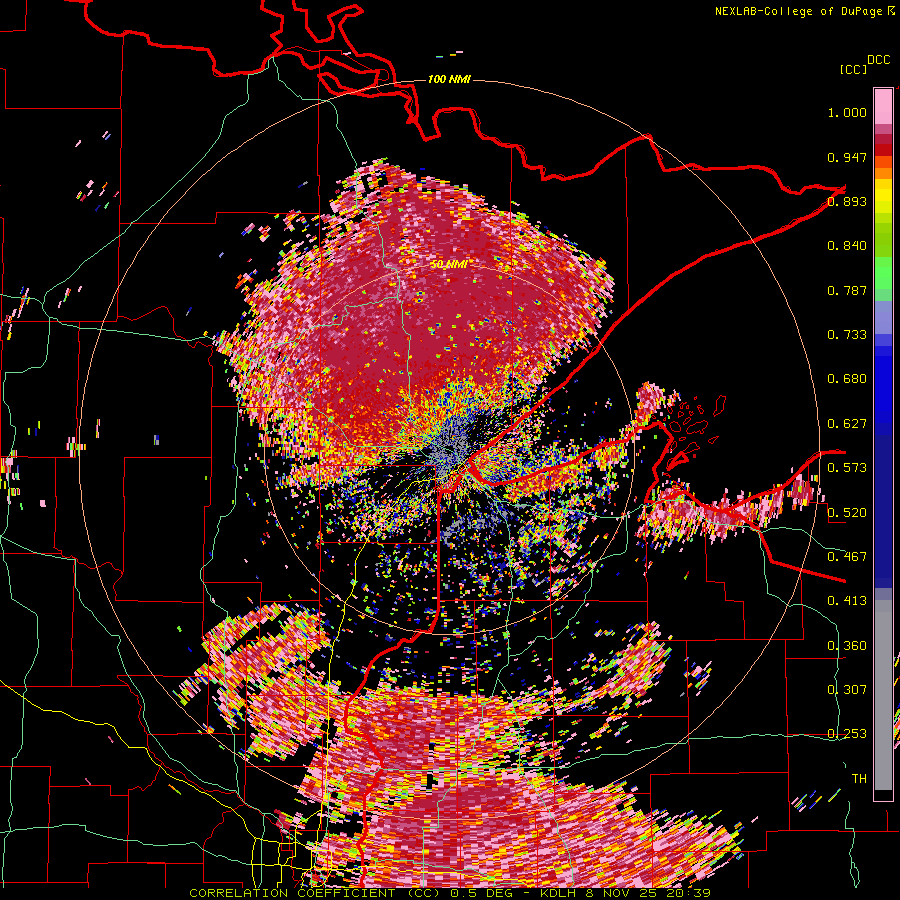
Task: Click the 0.573 color scale value
Action: pos(847,468)
